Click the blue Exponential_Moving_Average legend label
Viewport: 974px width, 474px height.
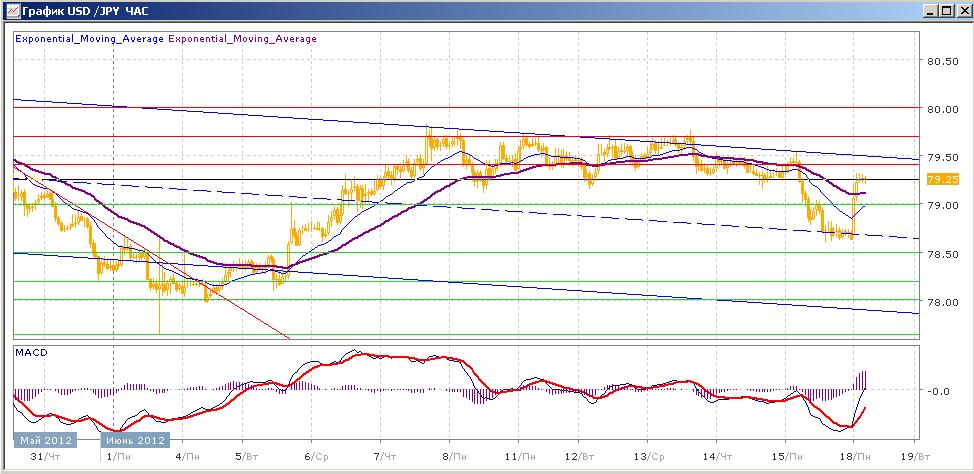click(89, 39)
